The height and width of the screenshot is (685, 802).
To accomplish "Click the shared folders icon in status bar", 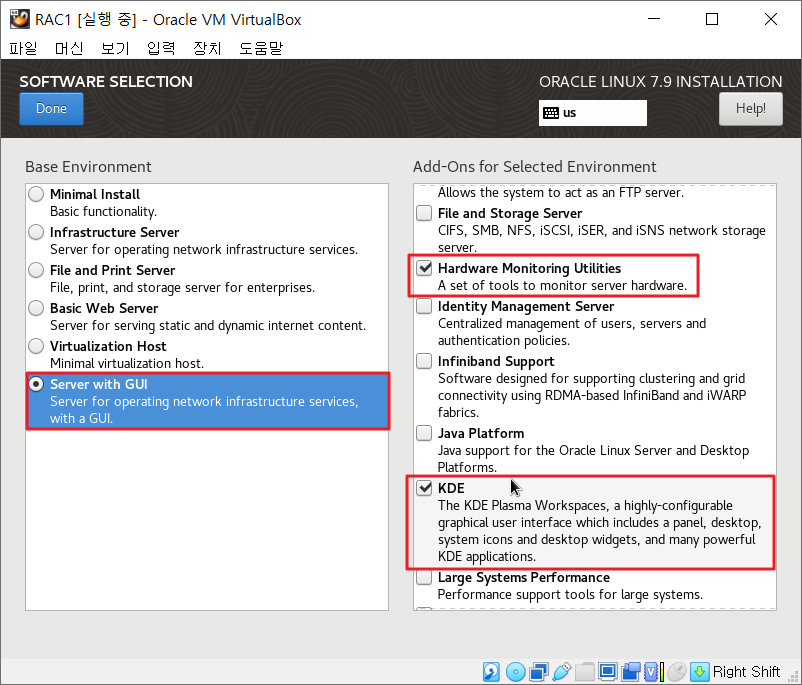I will tap(584, 672).
